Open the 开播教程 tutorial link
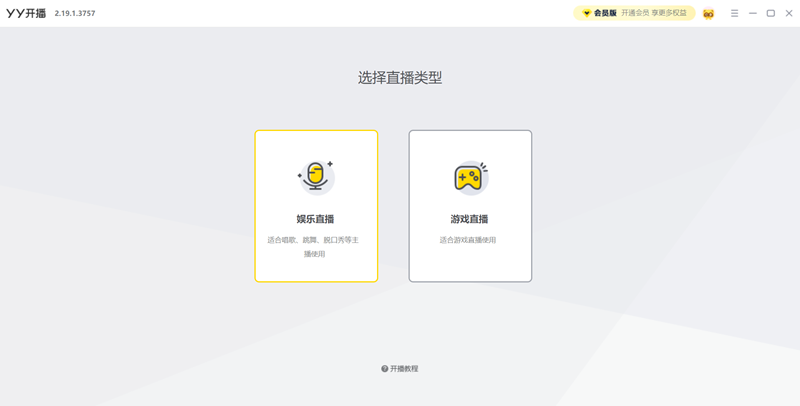 tap(399, 369)
